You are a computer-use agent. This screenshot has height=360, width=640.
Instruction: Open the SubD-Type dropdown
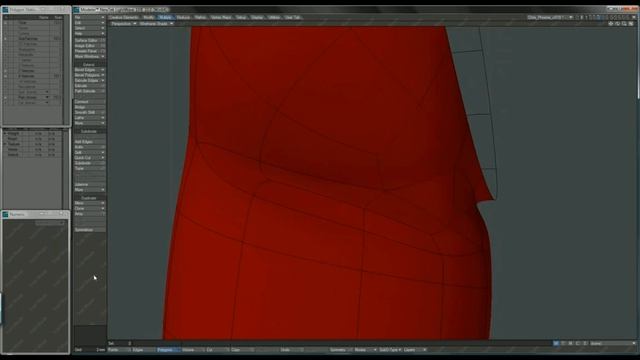pyautogui.click(x=390, y=350)
